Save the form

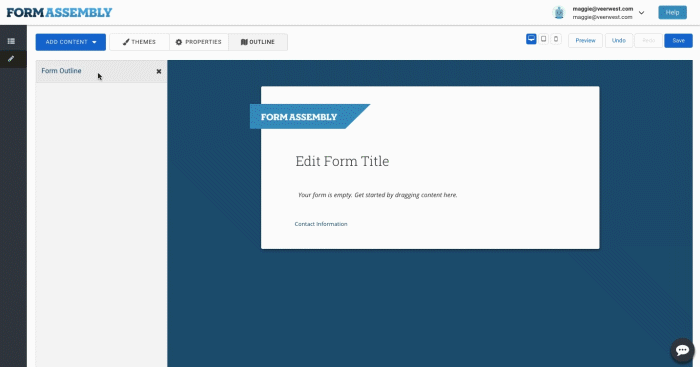pyautogui.click(x=679, y=41)
